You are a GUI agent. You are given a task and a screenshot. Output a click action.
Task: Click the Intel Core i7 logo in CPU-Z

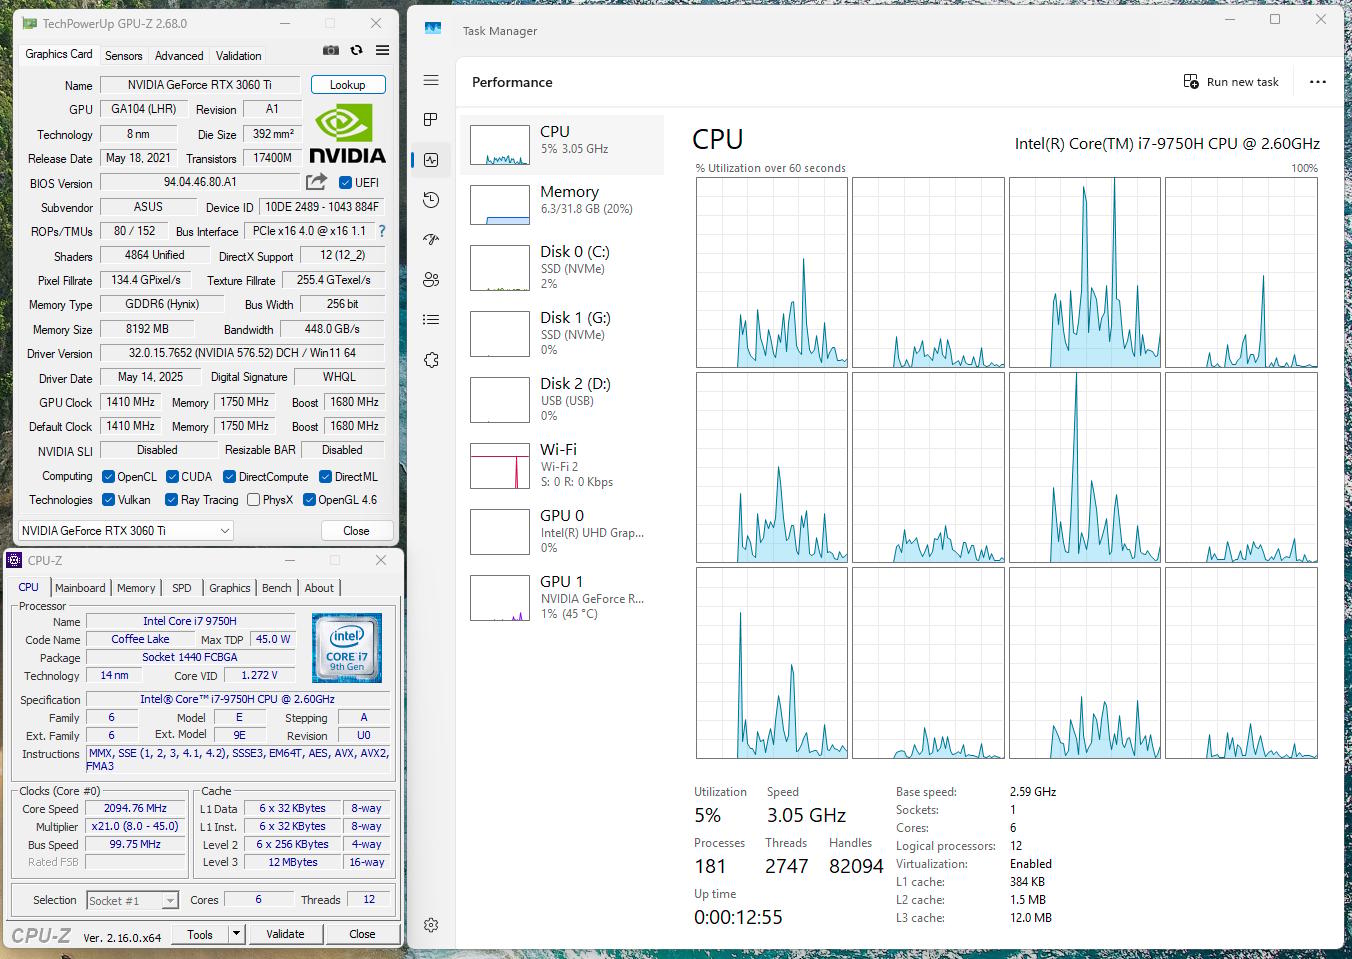(347, 647)
